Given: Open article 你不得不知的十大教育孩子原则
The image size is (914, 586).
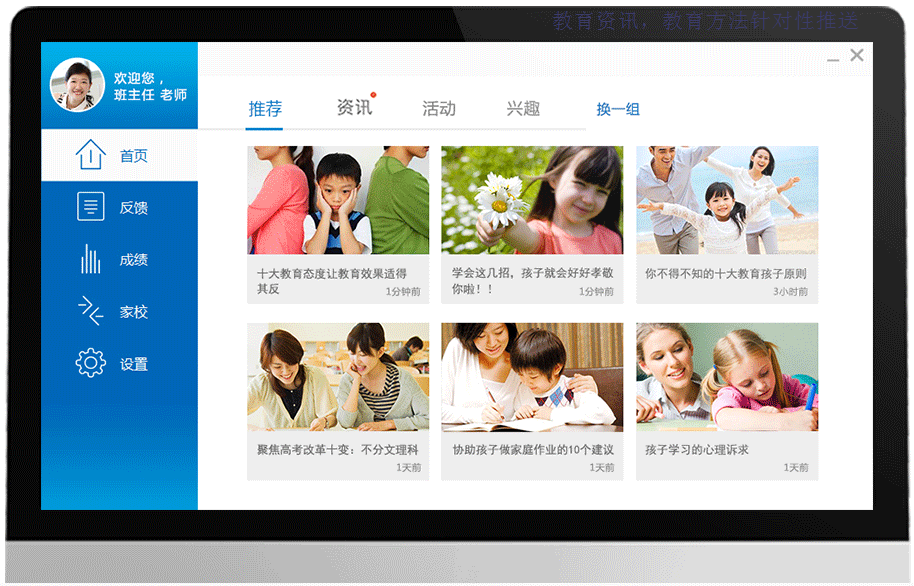Looking at the screenshot, I should tap(726, 273).
